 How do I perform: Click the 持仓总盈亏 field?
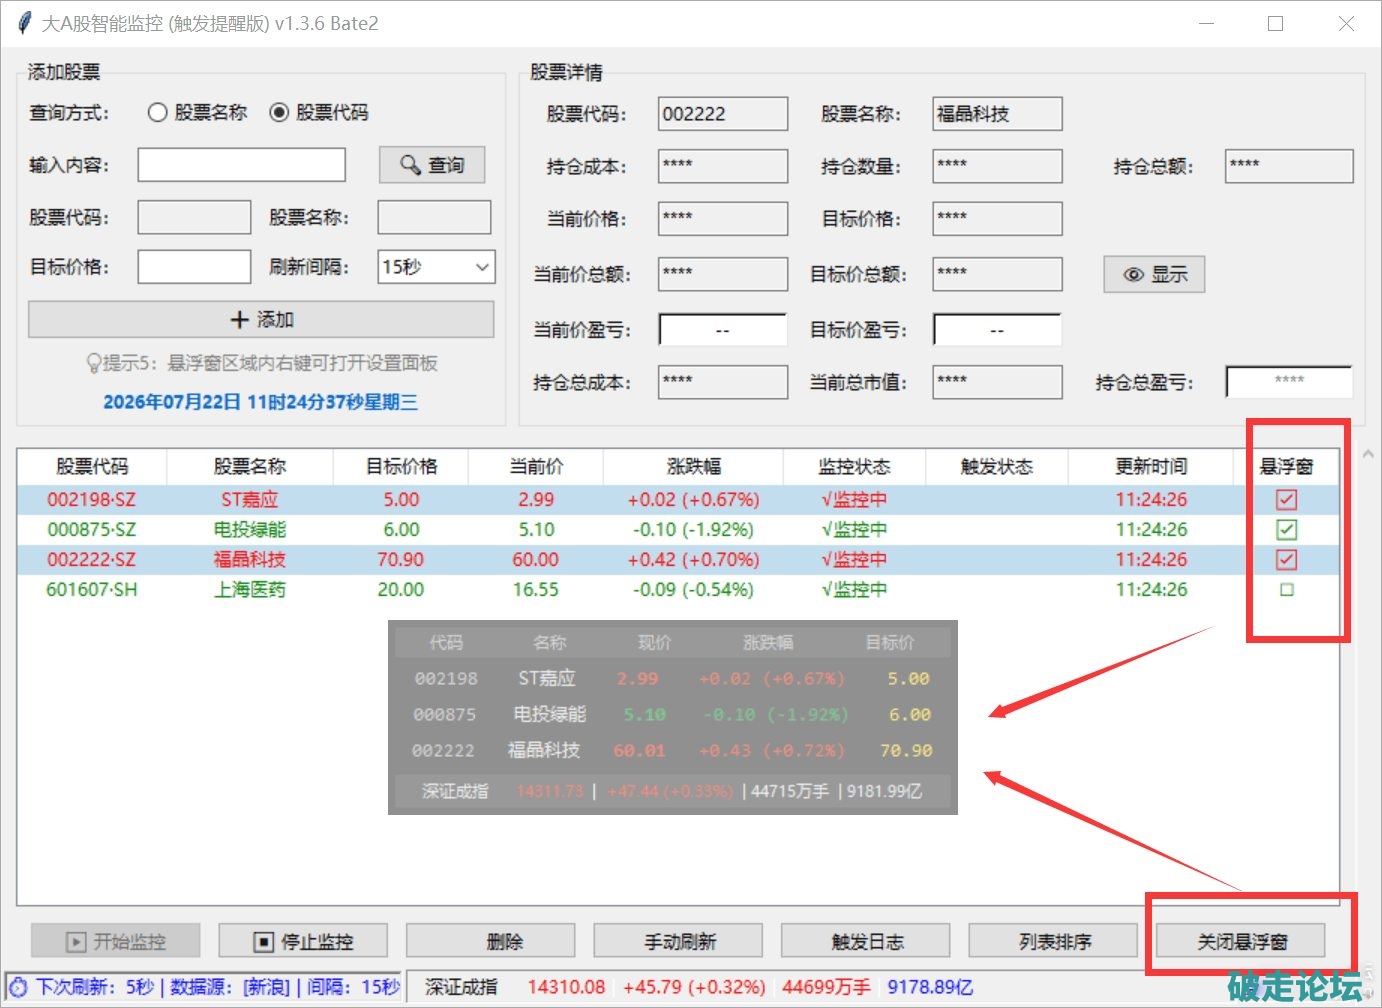coord(1289,382)
